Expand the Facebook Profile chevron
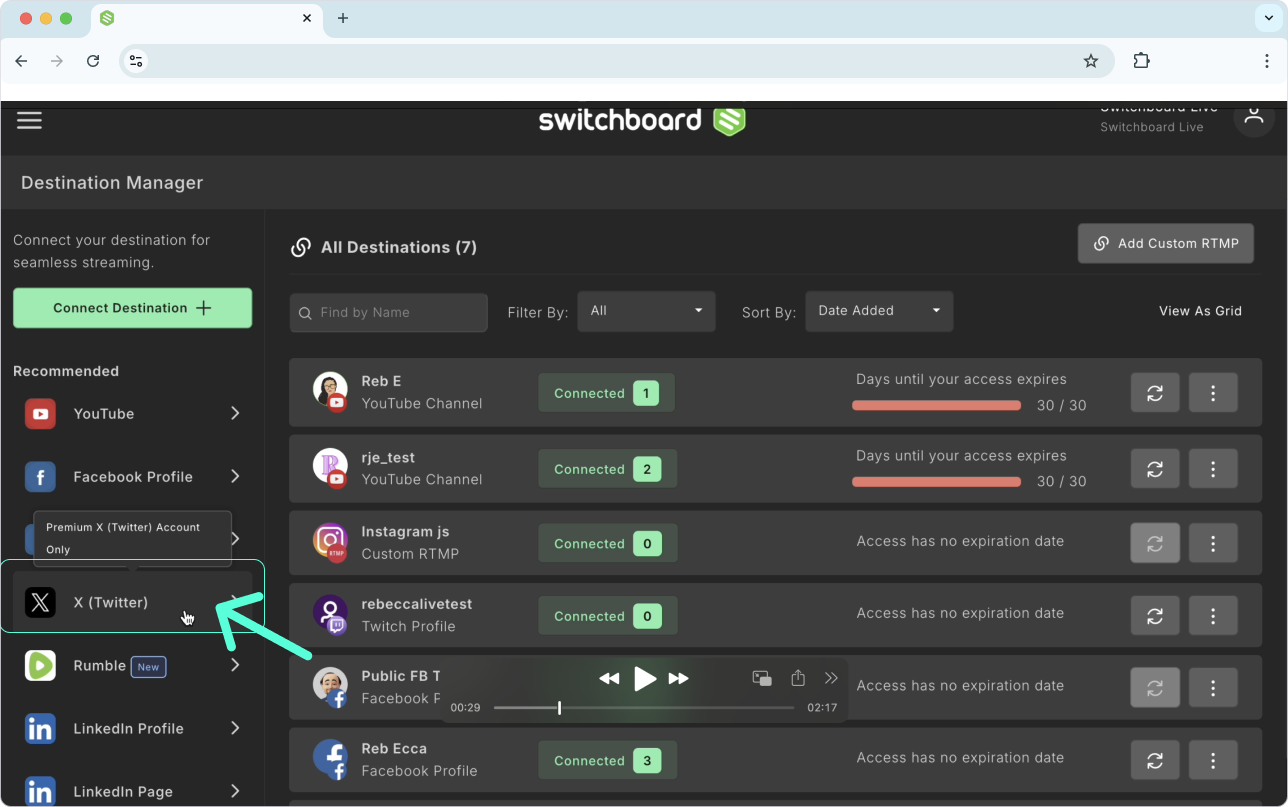 (x=235, y=477)
